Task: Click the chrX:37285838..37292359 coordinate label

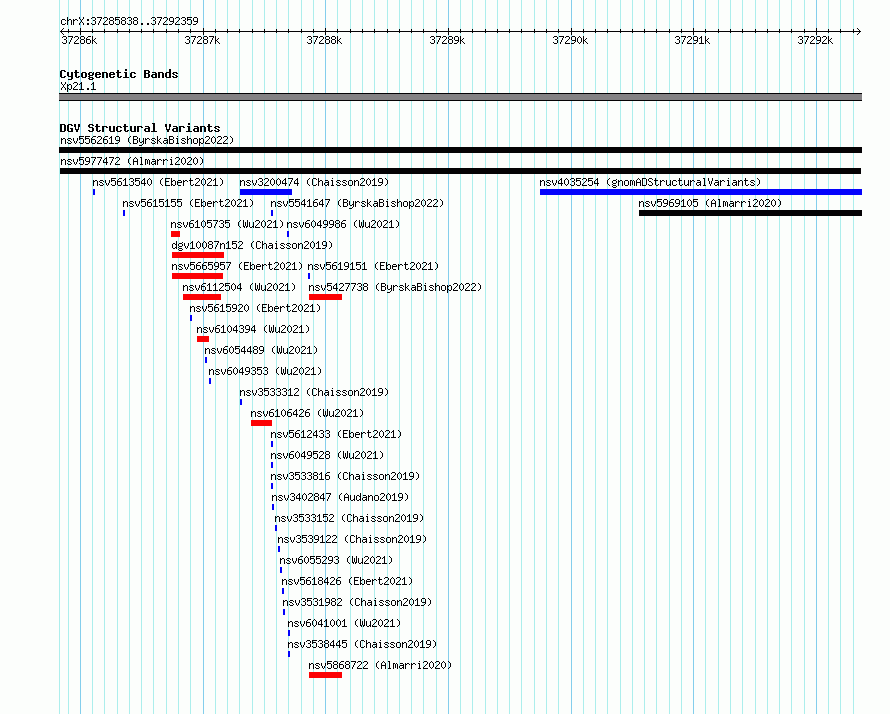Action: pos(129,21)
